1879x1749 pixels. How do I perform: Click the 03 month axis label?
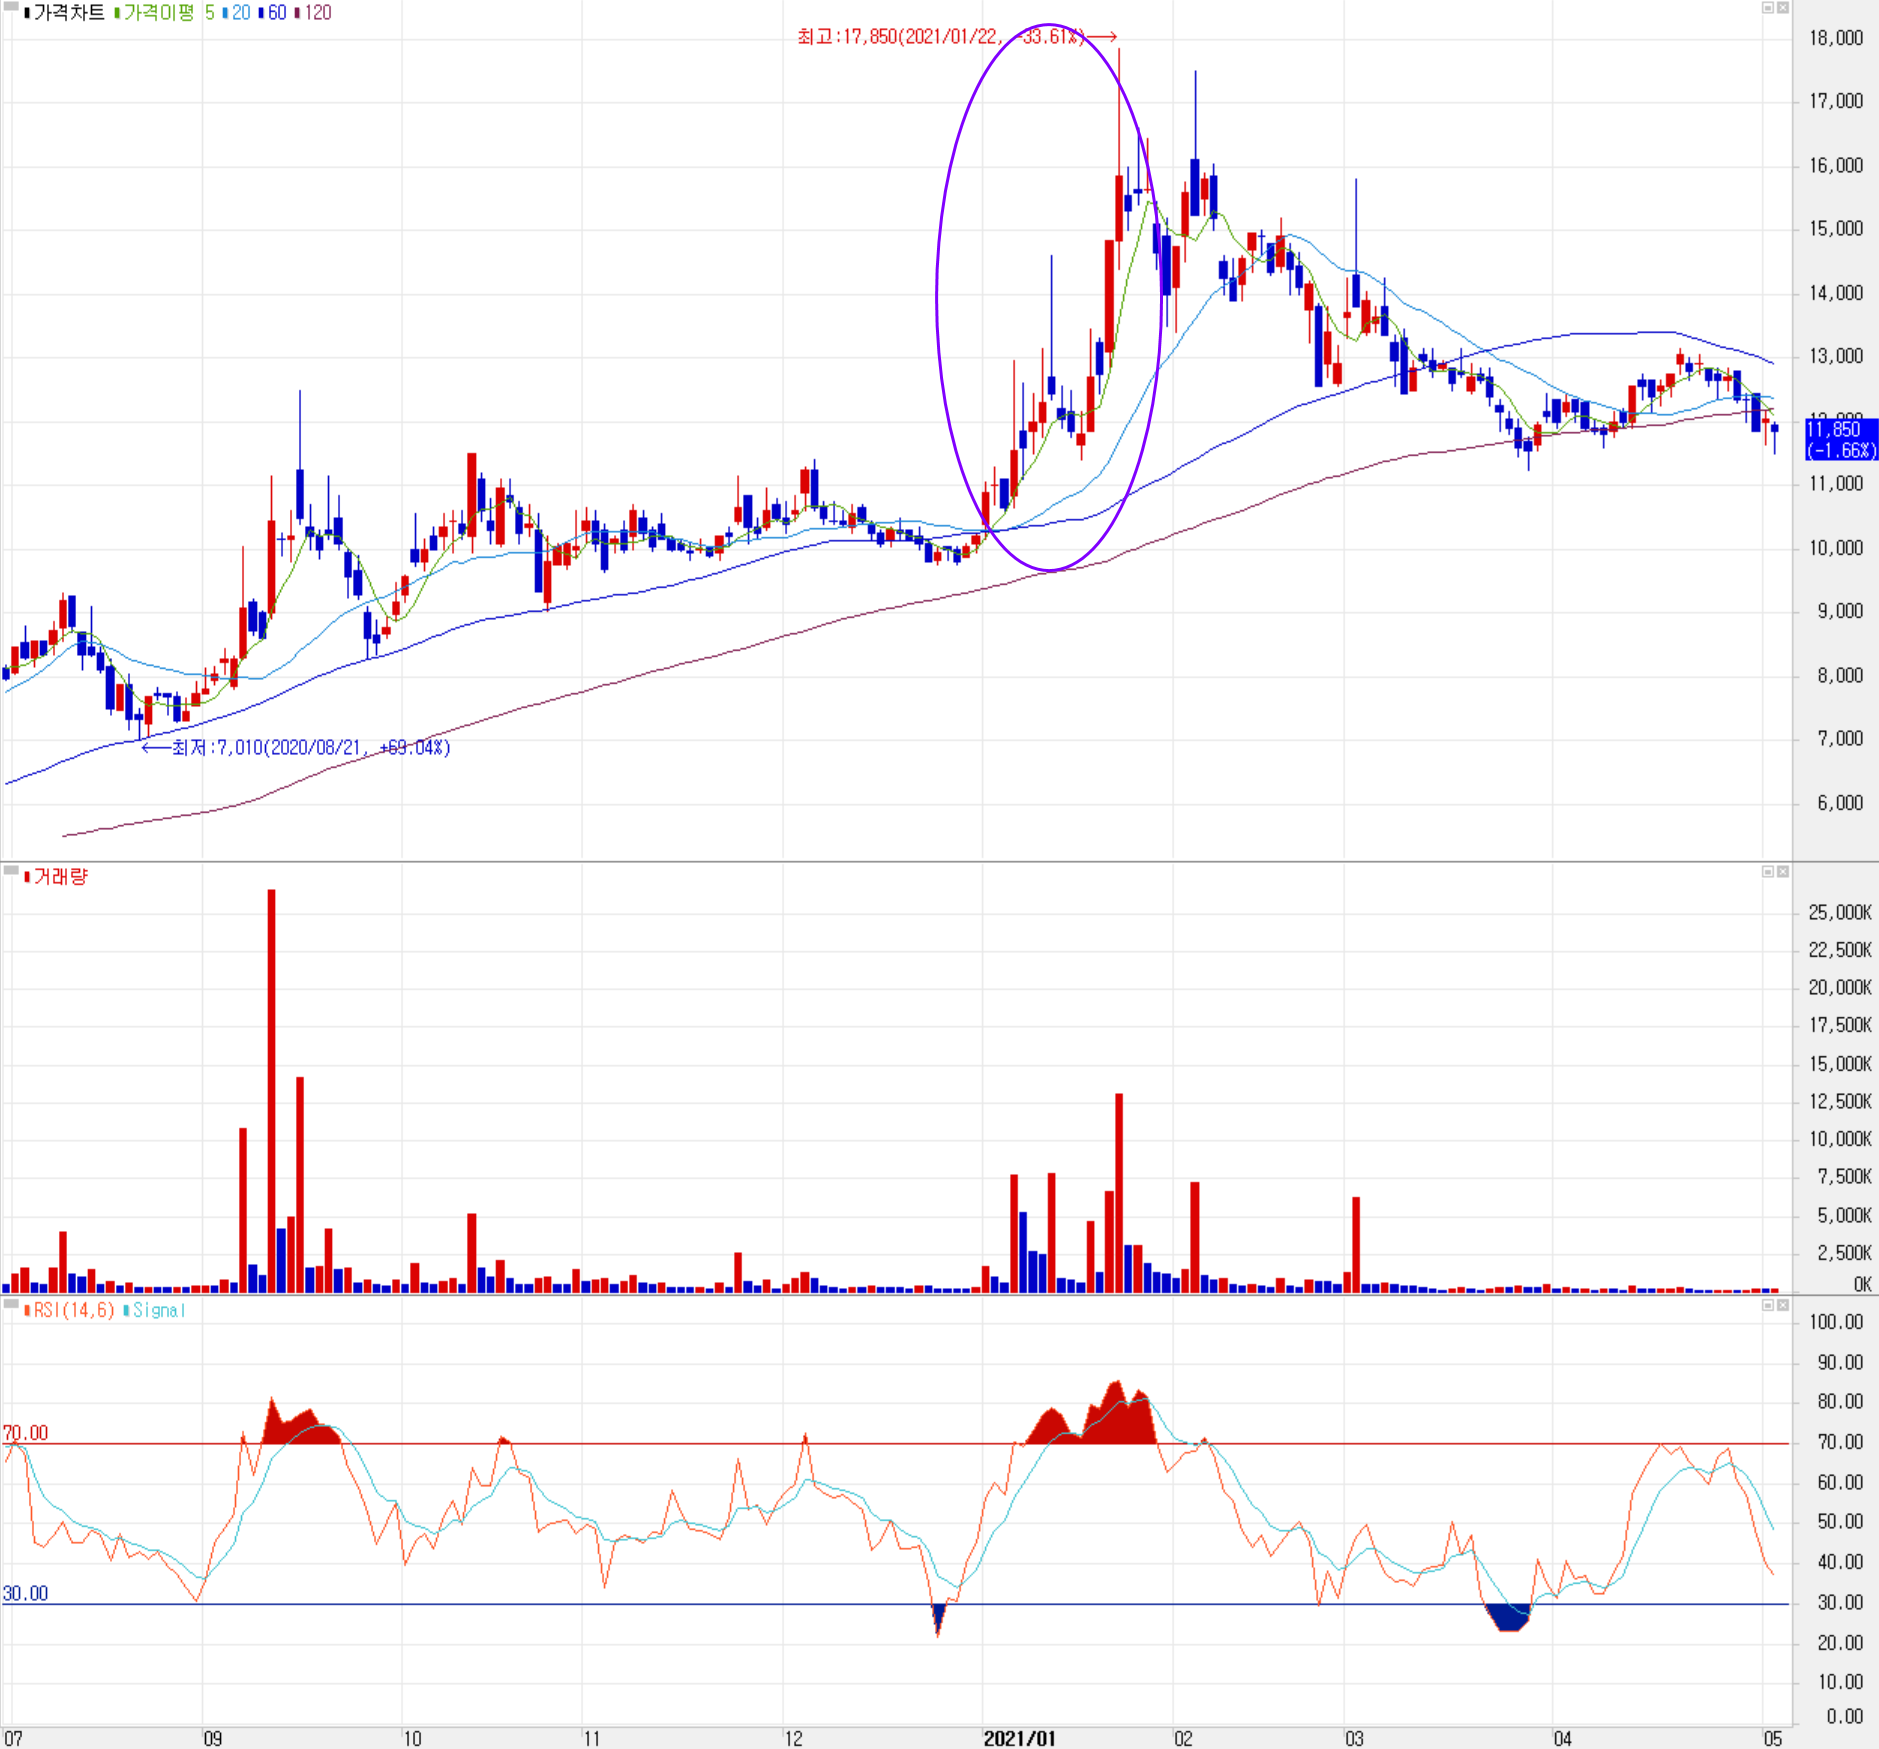tap(1354, 1739)
